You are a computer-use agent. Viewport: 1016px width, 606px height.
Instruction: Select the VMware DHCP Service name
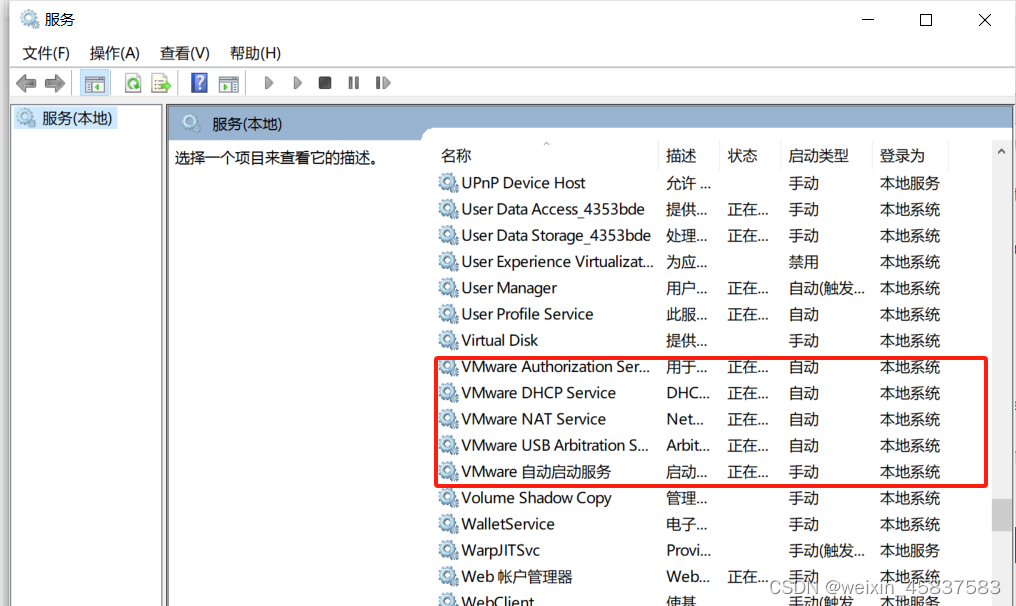coord(538,393)
